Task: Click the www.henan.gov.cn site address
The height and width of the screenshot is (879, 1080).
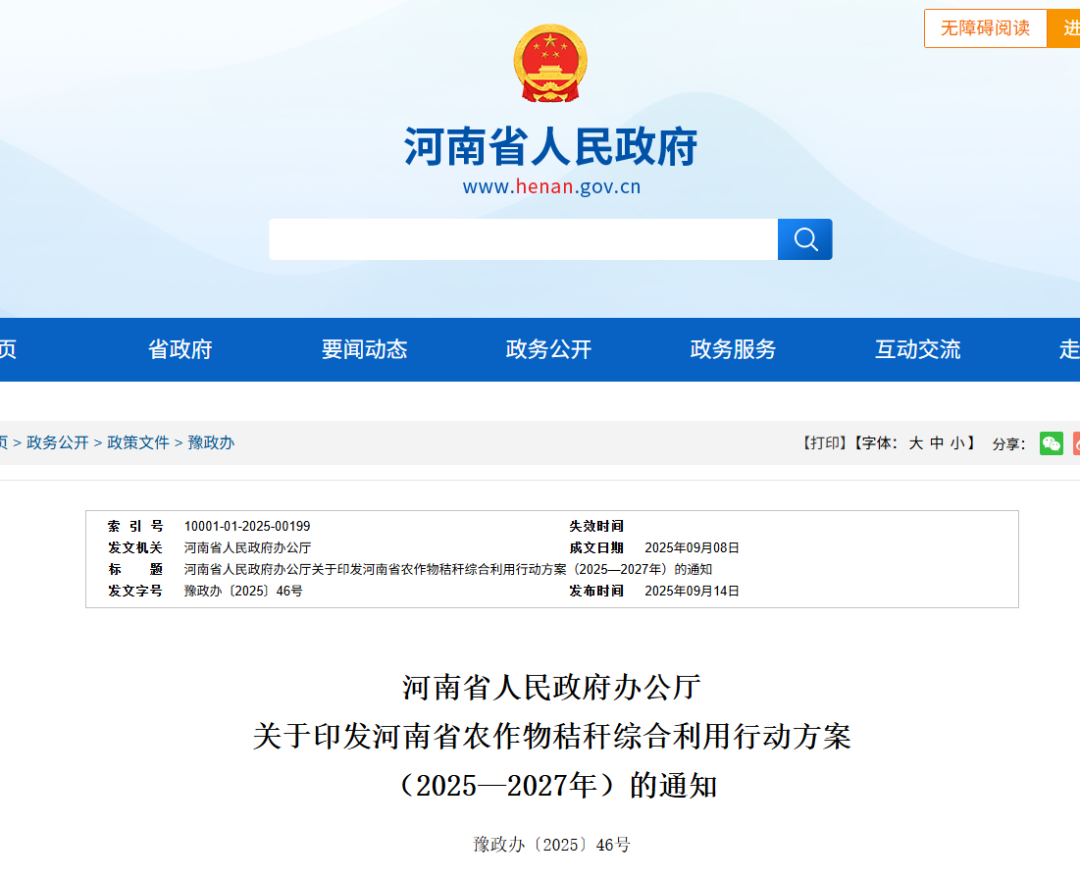Action: tap(552, 187)
